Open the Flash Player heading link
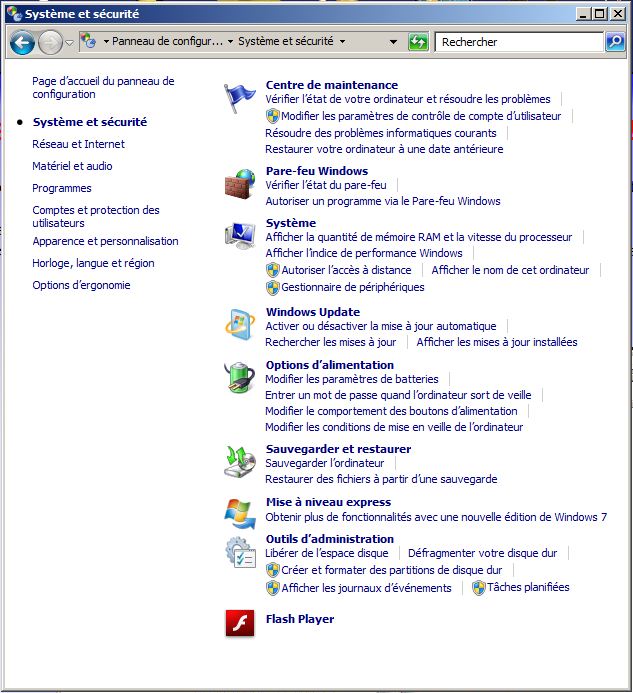The image size is (633, 693). 300,619
